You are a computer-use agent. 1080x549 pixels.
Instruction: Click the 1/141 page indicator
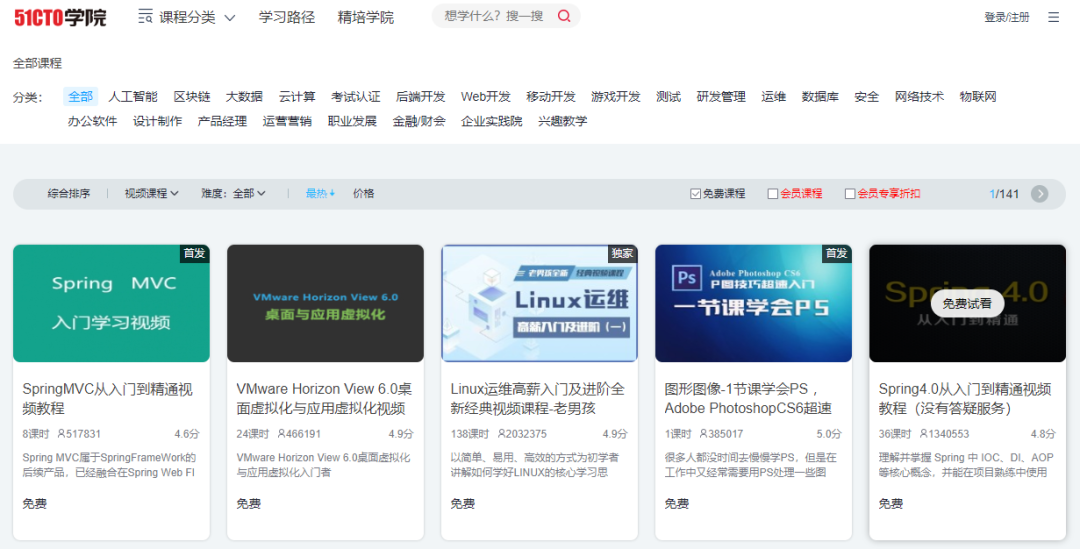[x=1004, y=194]
